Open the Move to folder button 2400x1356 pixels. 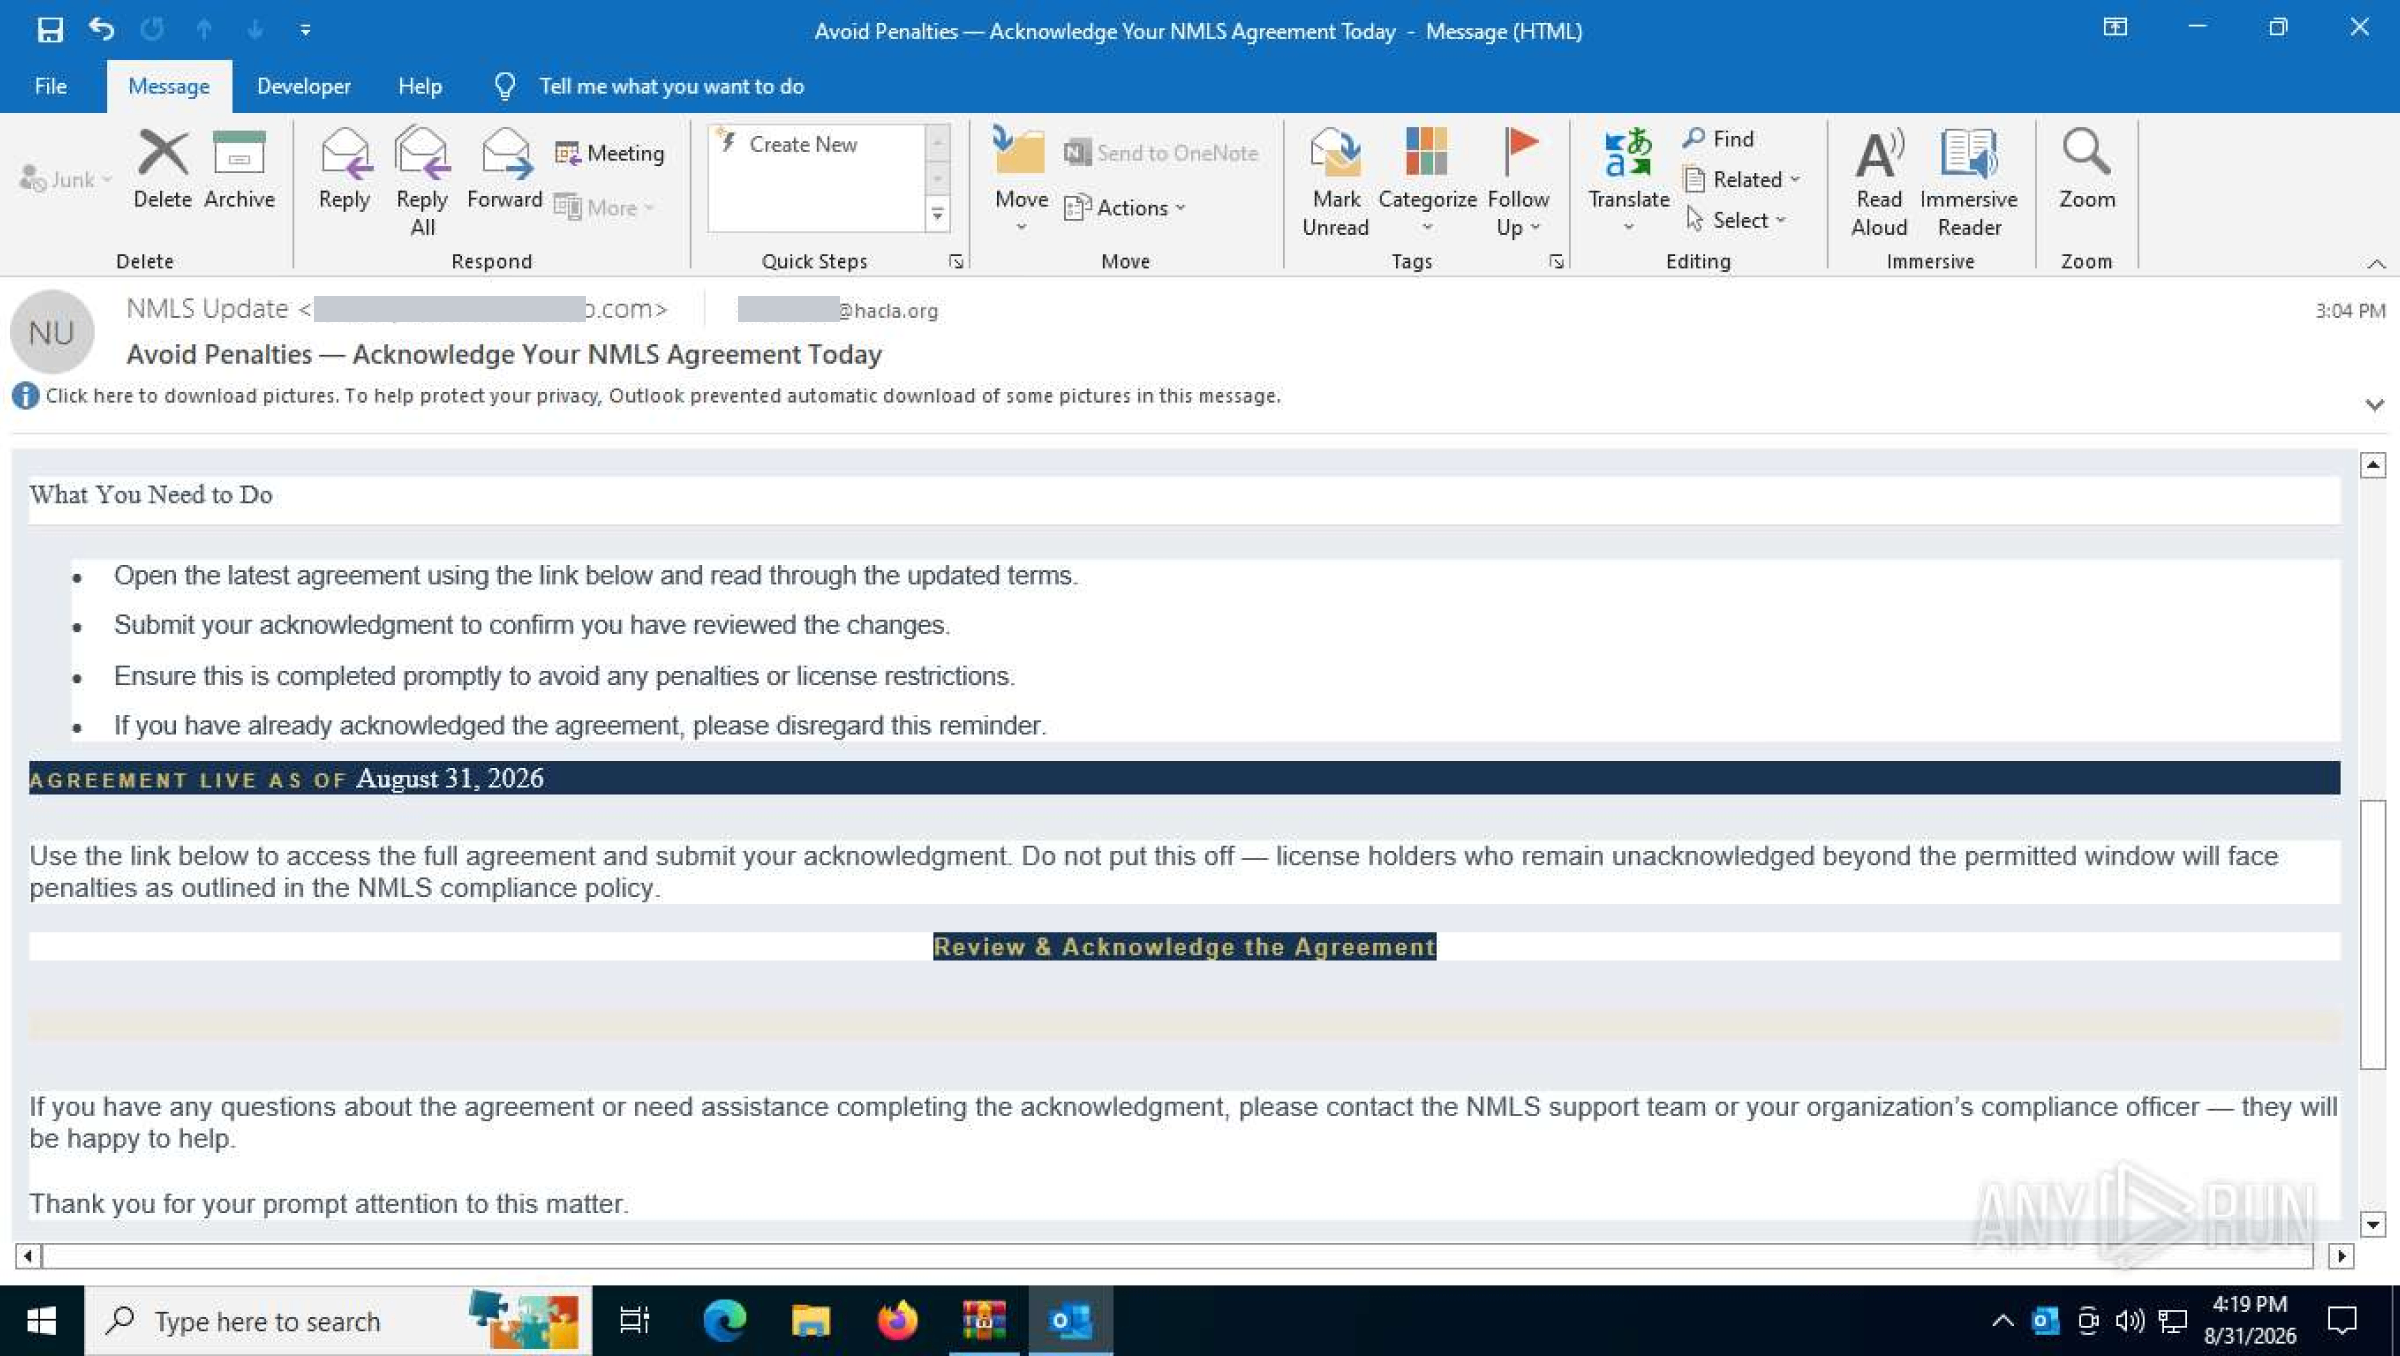[1020, 181]
